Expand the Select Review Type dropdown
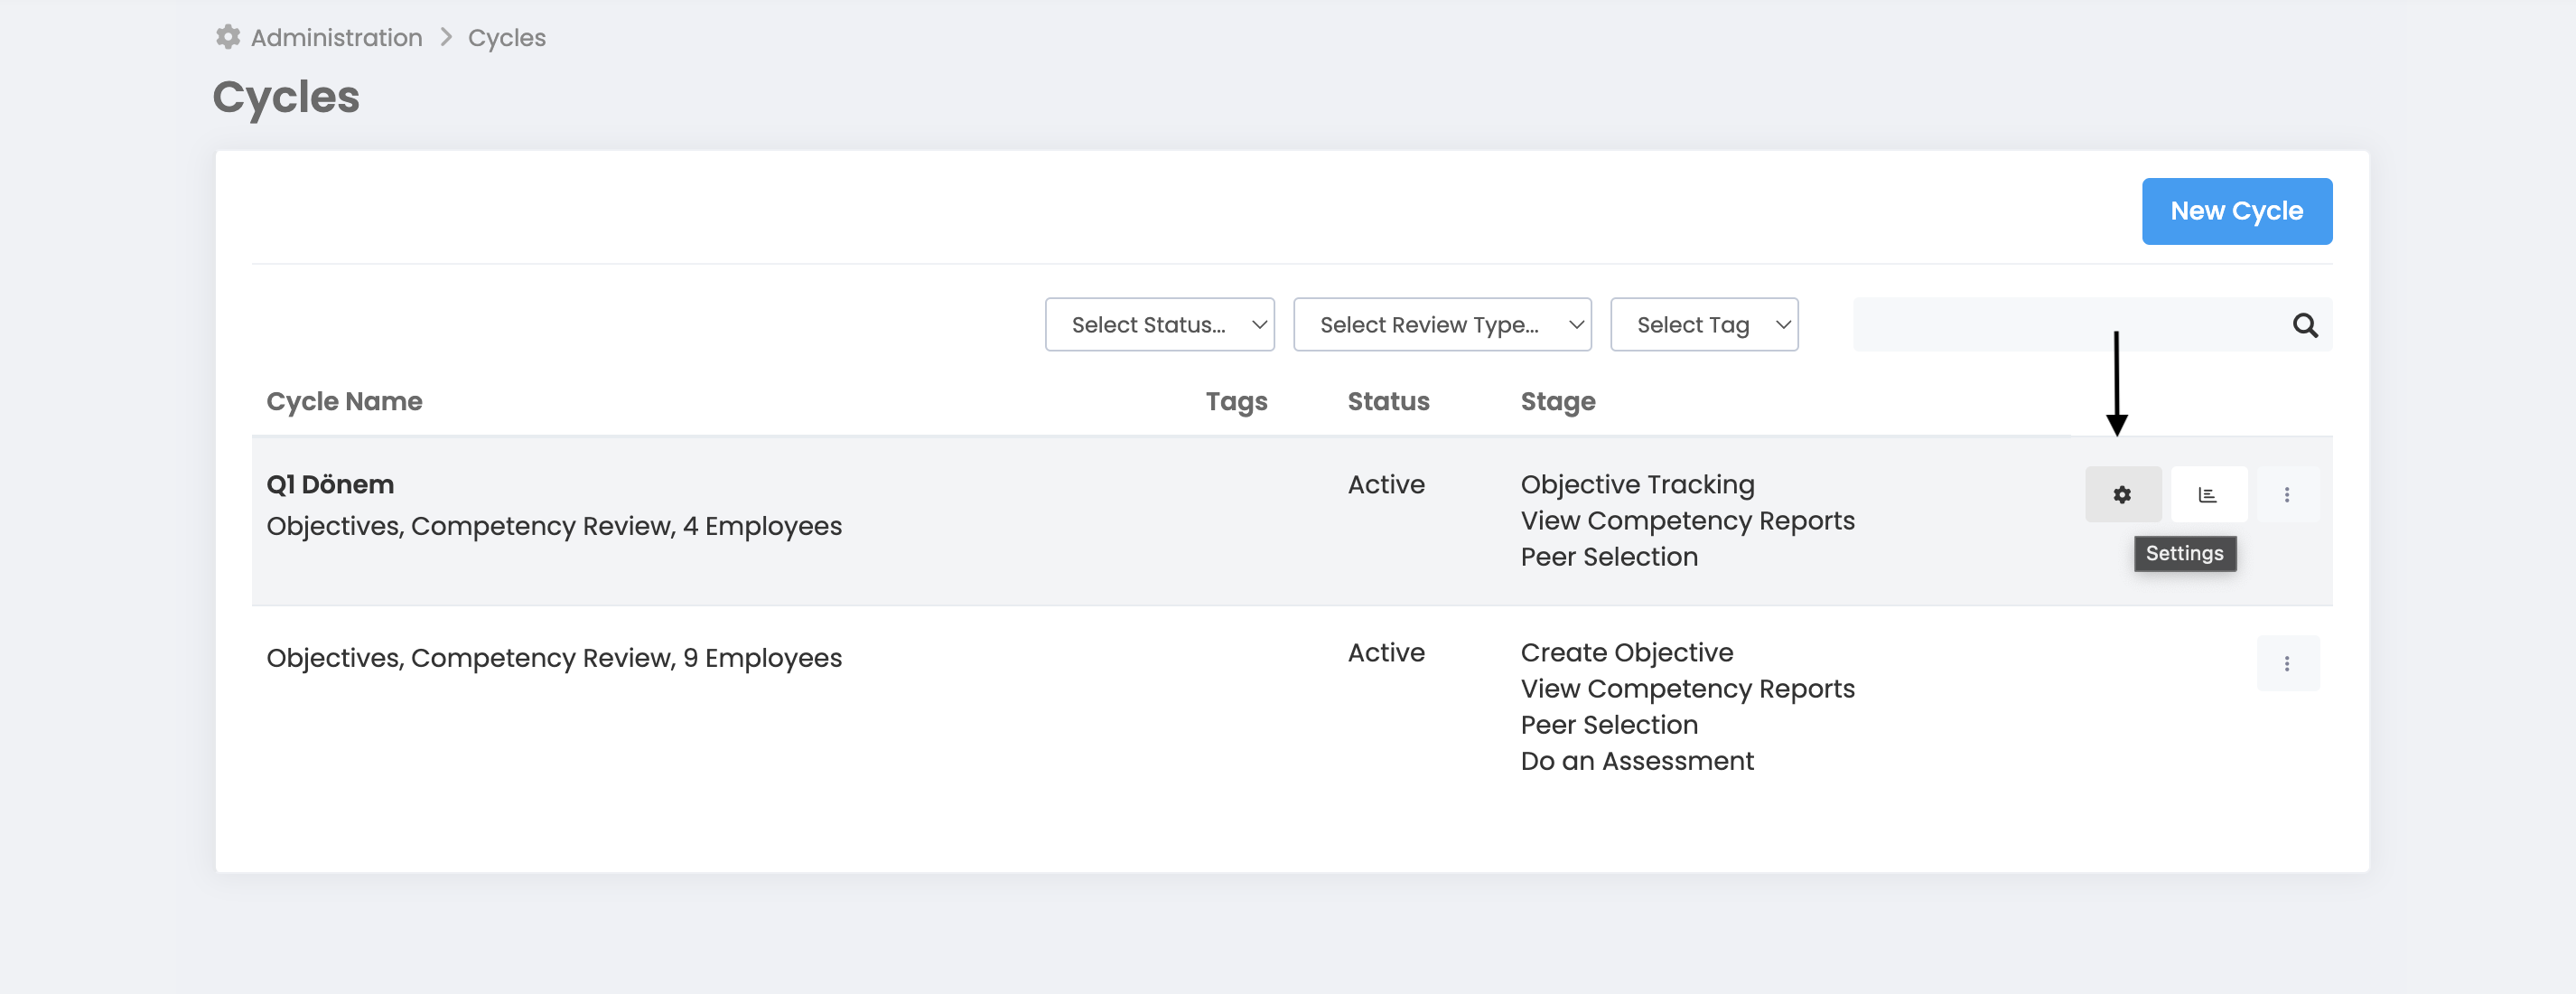The width and height of the screenshot is (2576, 994). [x=1441, y=325]
